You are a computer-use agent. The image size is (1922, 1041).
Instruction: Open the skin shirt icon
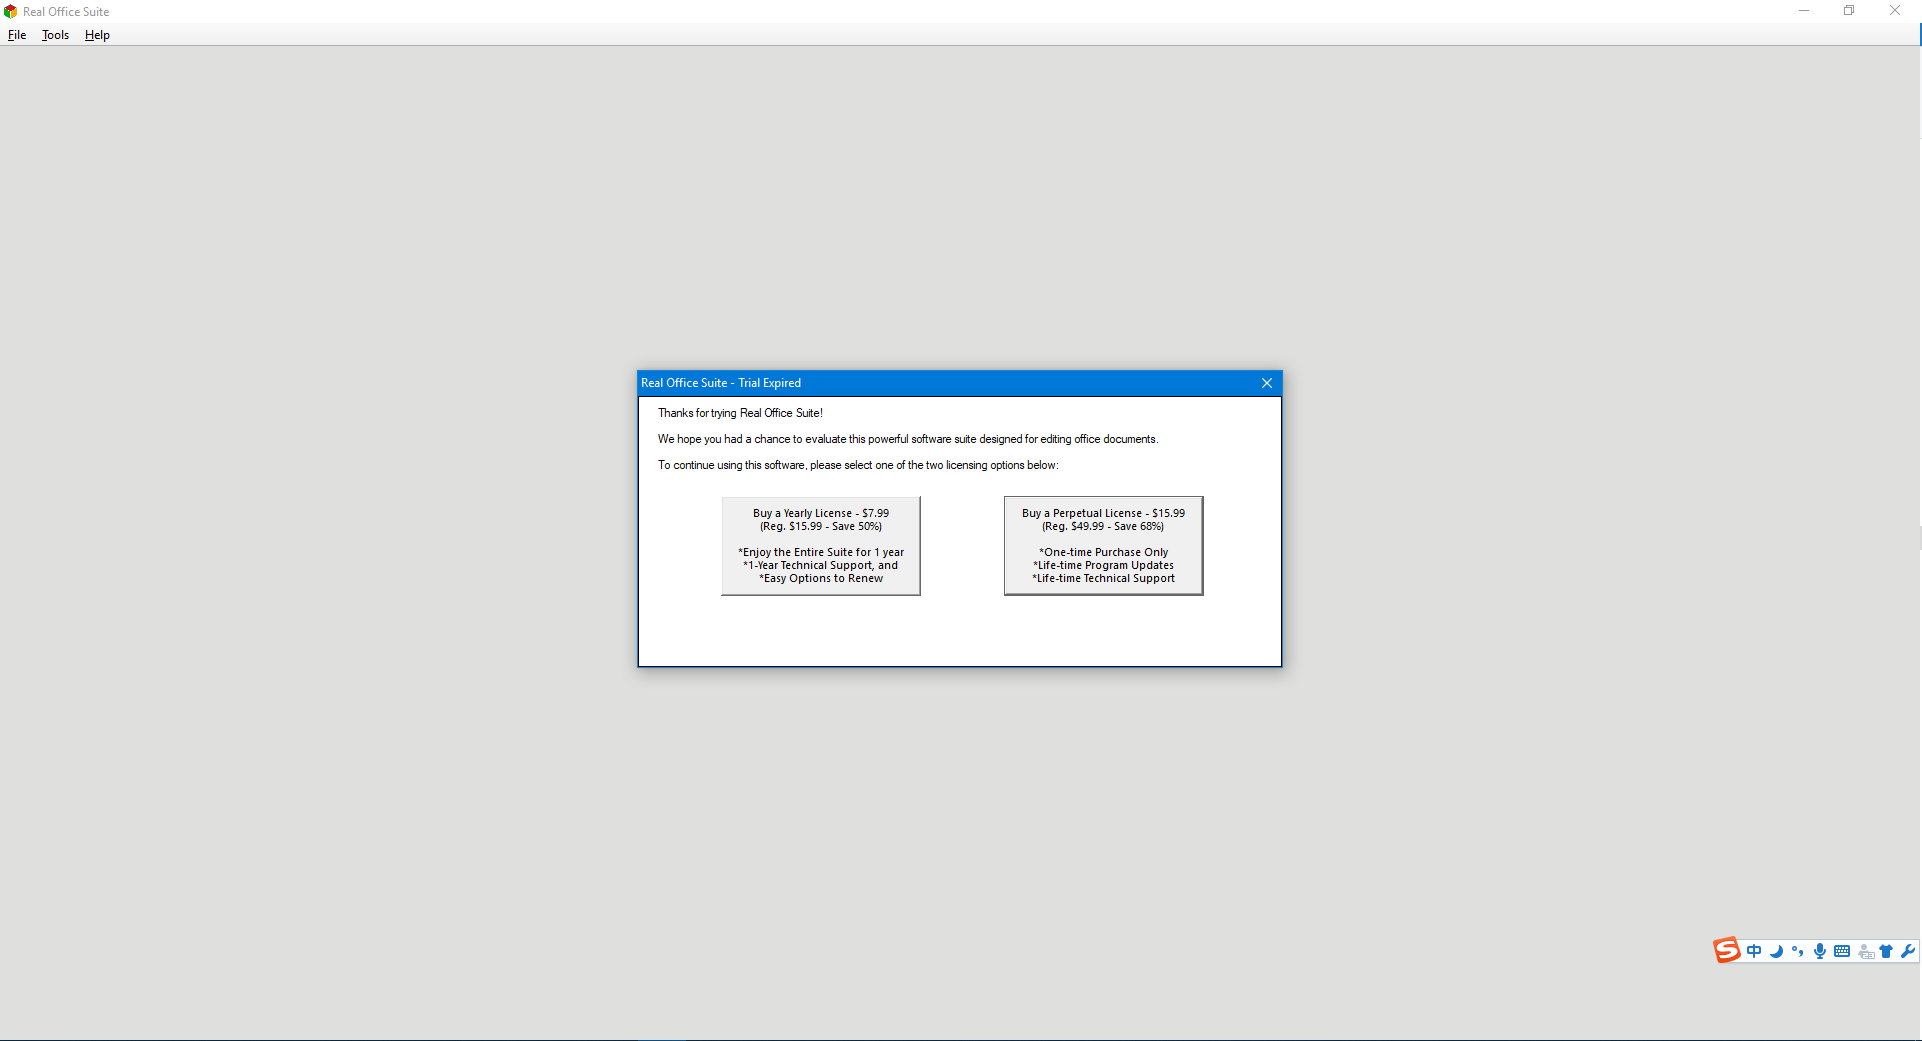point(1886,952)
